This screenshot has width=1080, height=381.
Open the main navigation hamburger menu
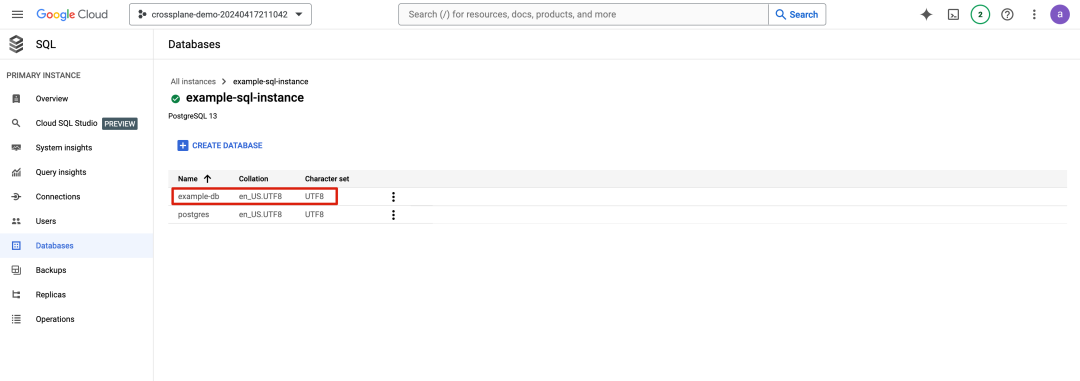[x=17, y=14]
